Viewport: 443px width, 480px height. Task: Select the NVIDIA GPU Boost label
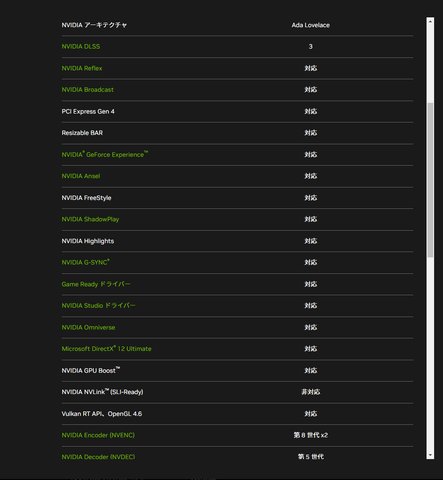[x=91, y=370]
